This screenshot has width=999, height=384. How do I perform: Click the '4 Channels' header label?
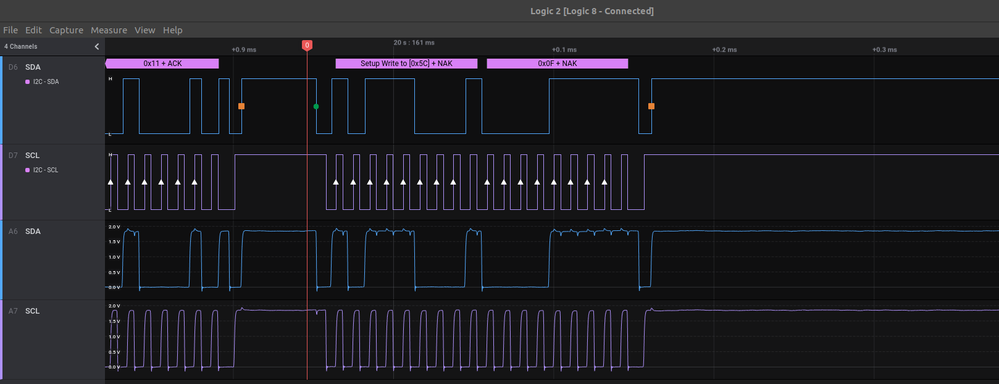20,46
